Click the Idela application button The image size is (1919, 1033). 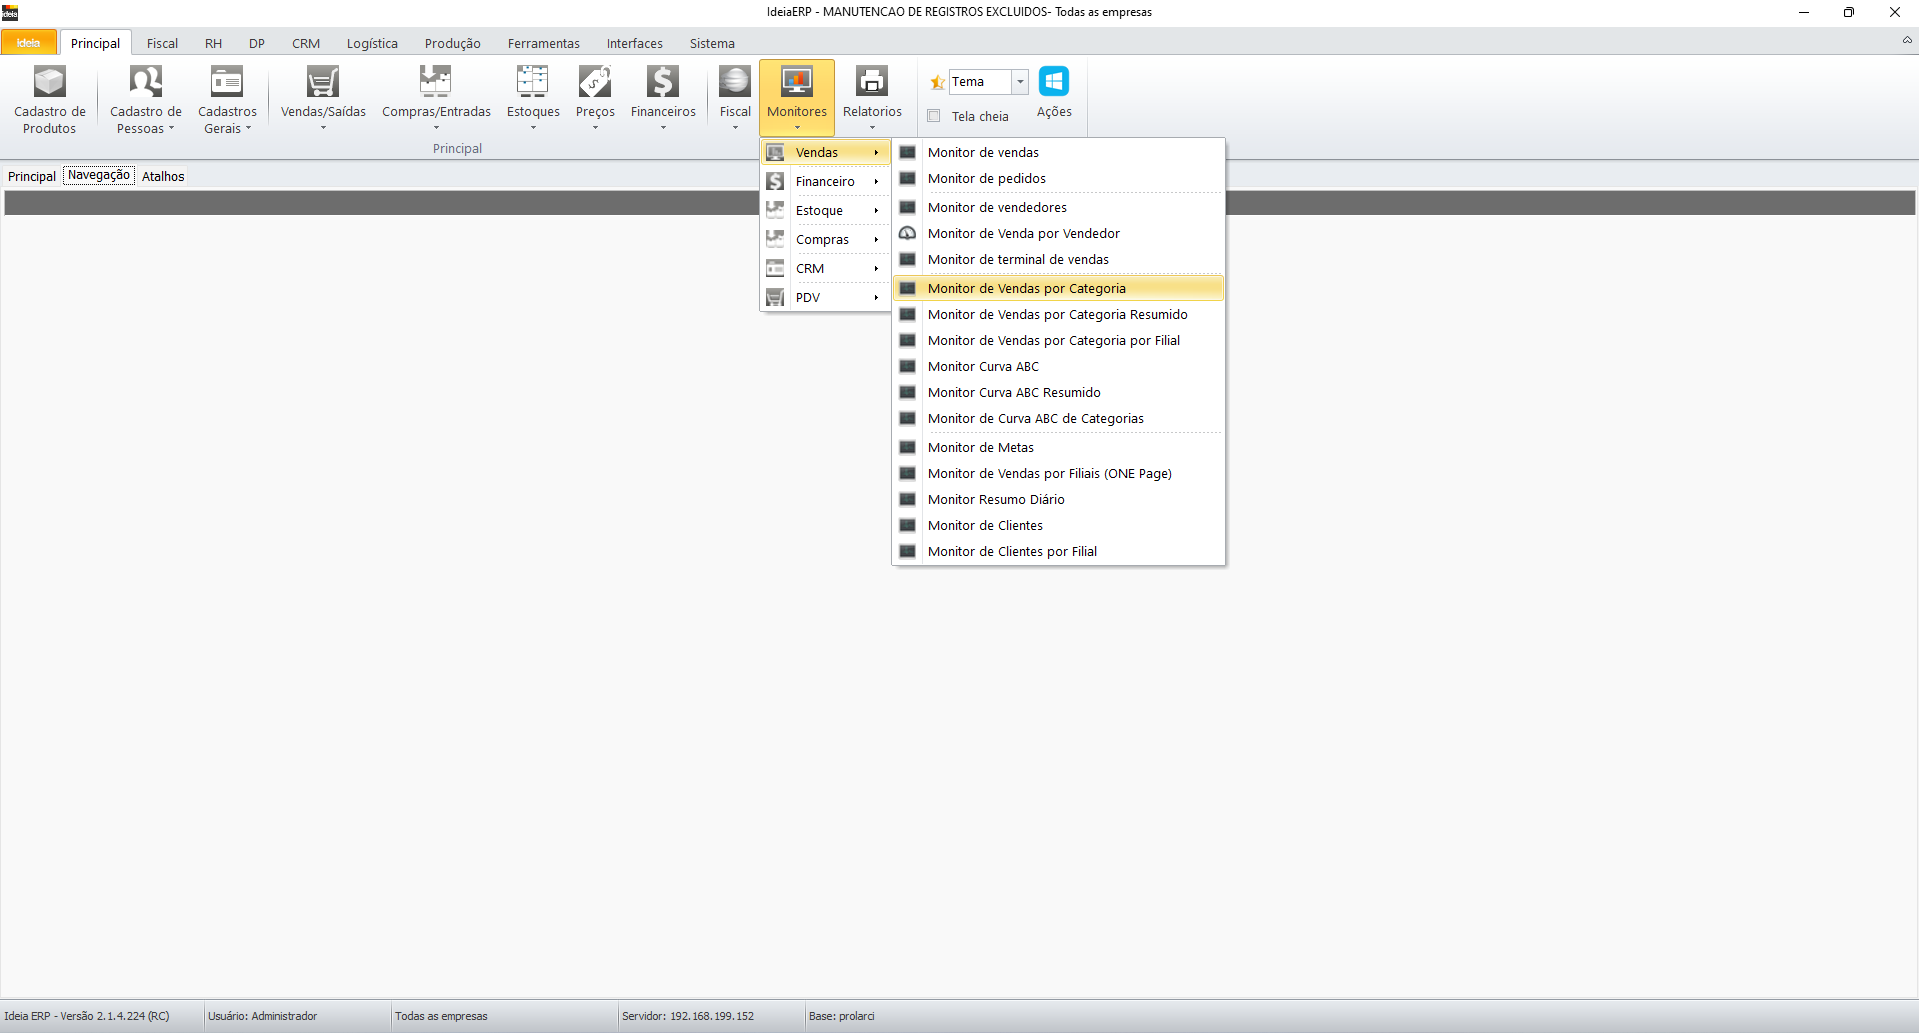29,43
